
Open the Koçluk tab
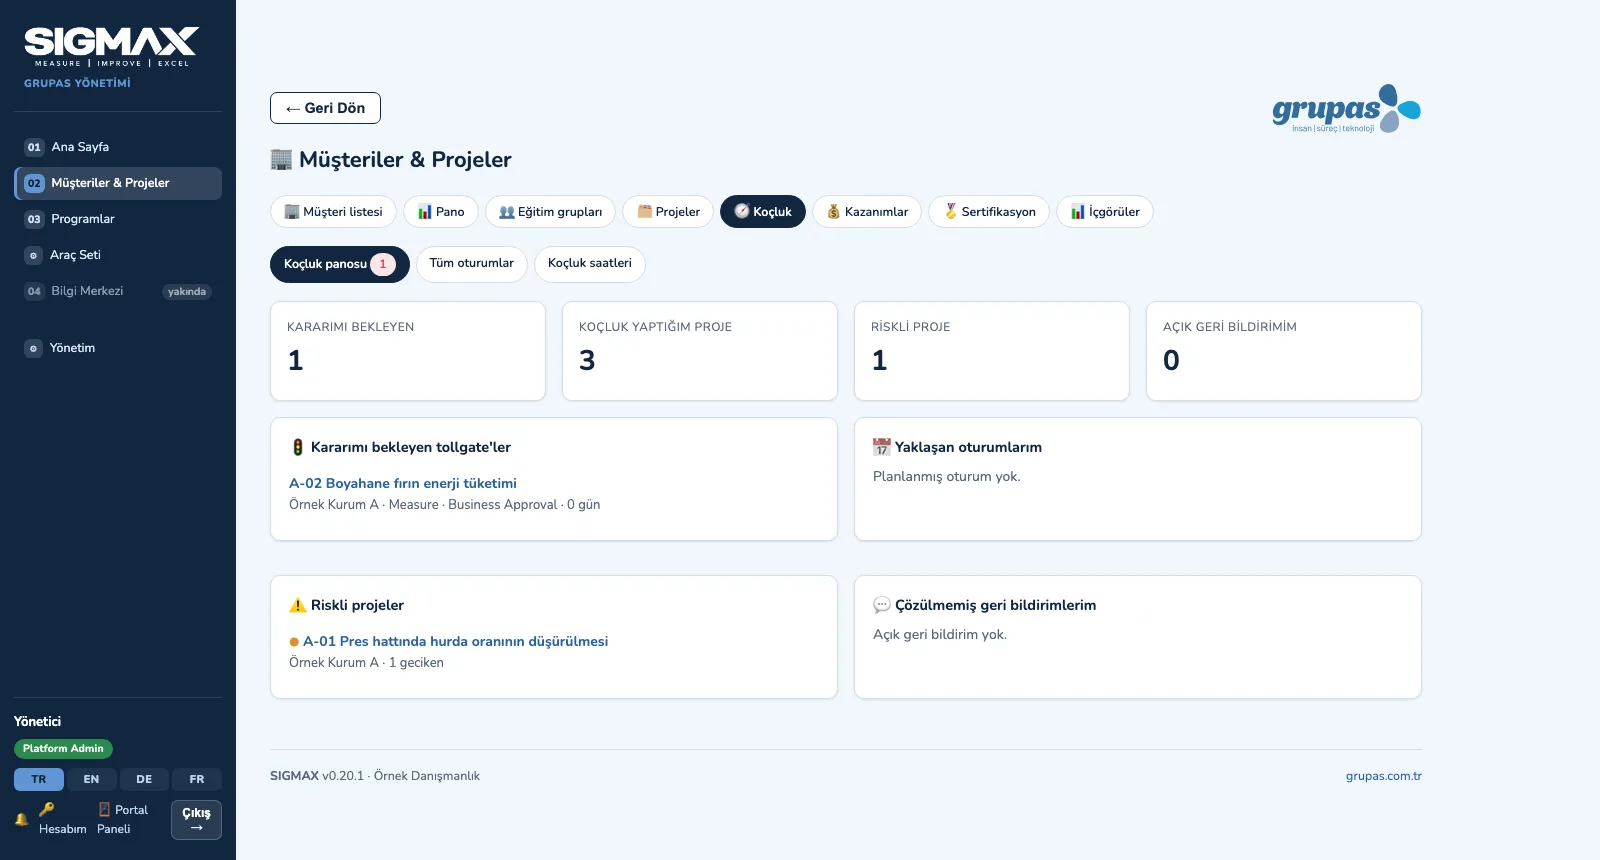[x=763, y=212]
